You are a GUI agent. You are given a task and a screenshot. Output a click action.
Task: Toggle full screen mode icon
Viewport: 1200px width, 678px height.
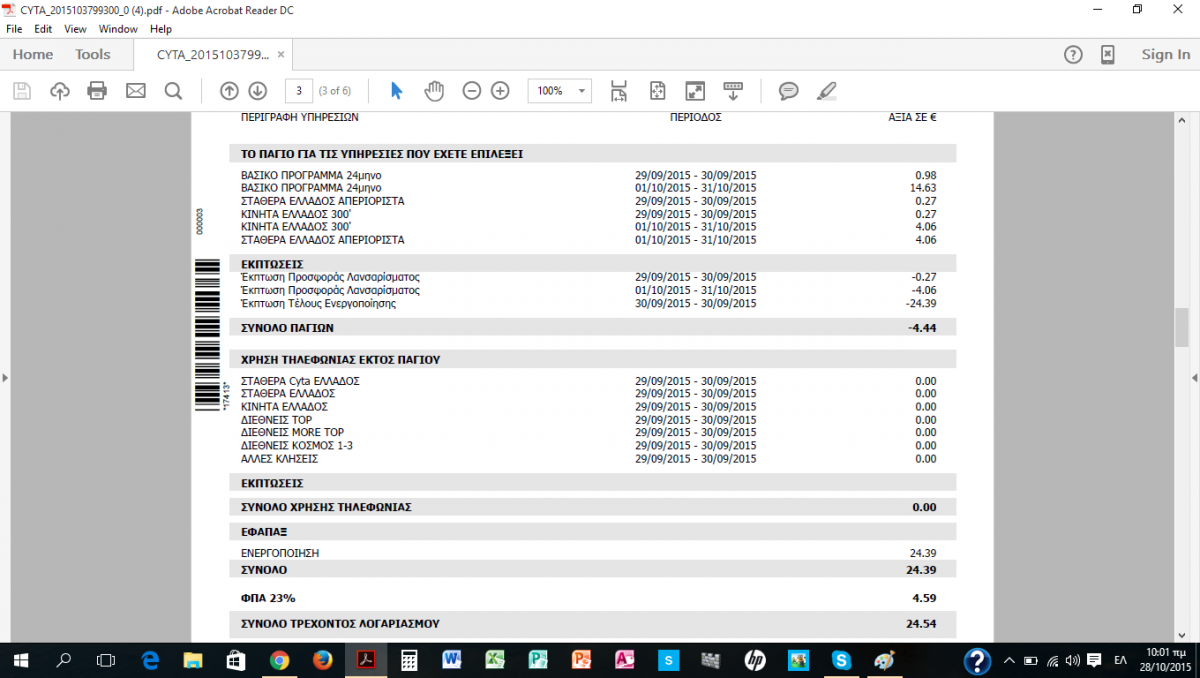pyautogui.click(x=695, y=91)
